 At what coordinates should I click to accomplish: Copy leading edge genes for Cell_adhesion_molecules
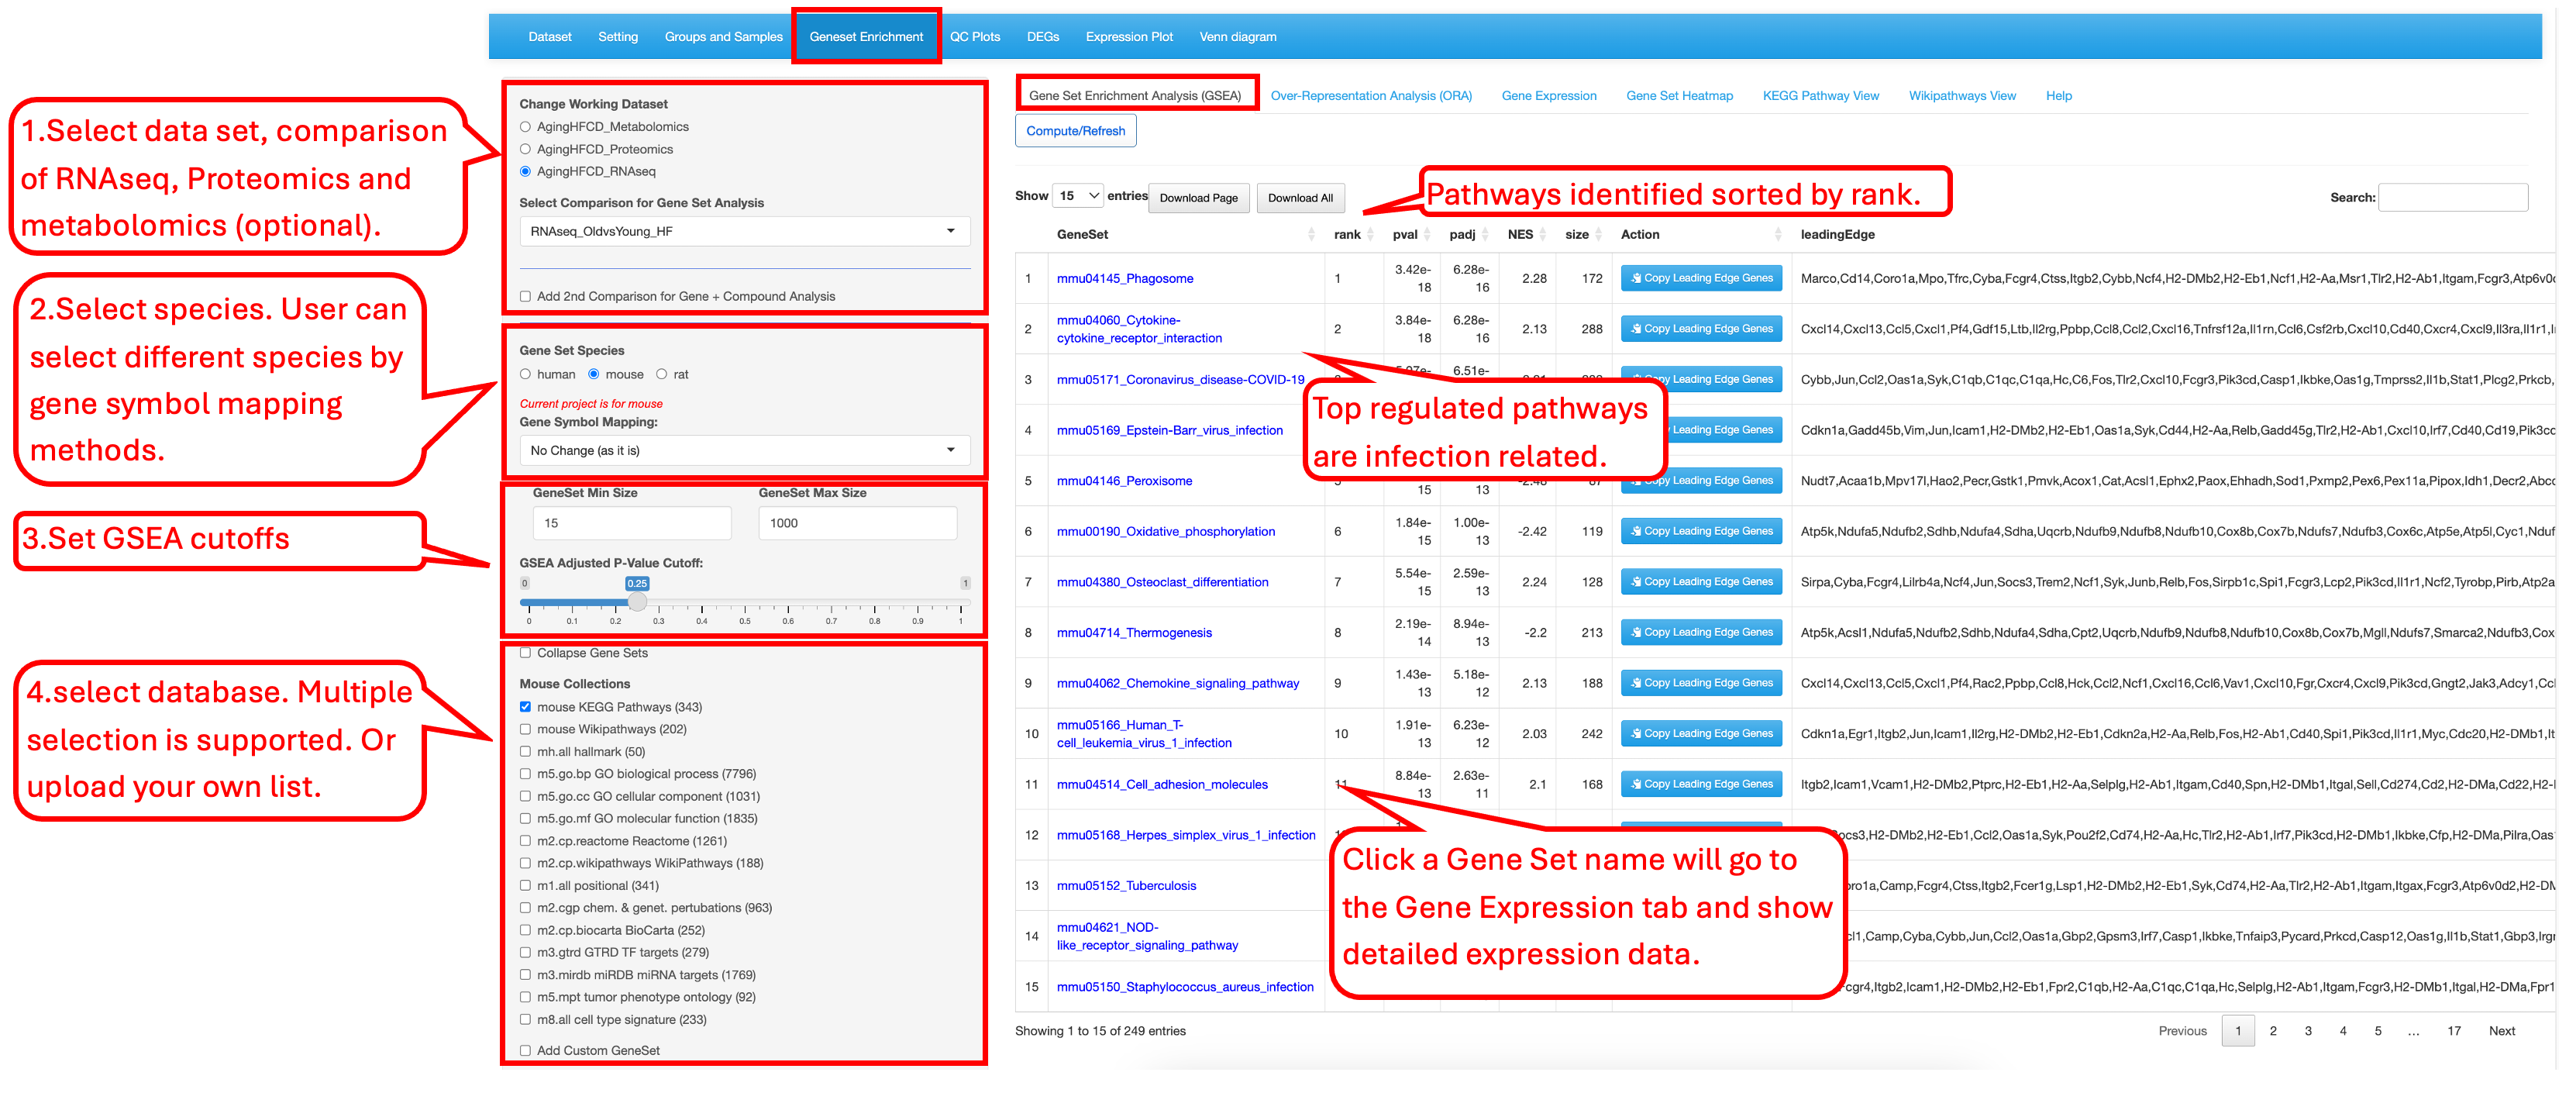point(1701,784)
